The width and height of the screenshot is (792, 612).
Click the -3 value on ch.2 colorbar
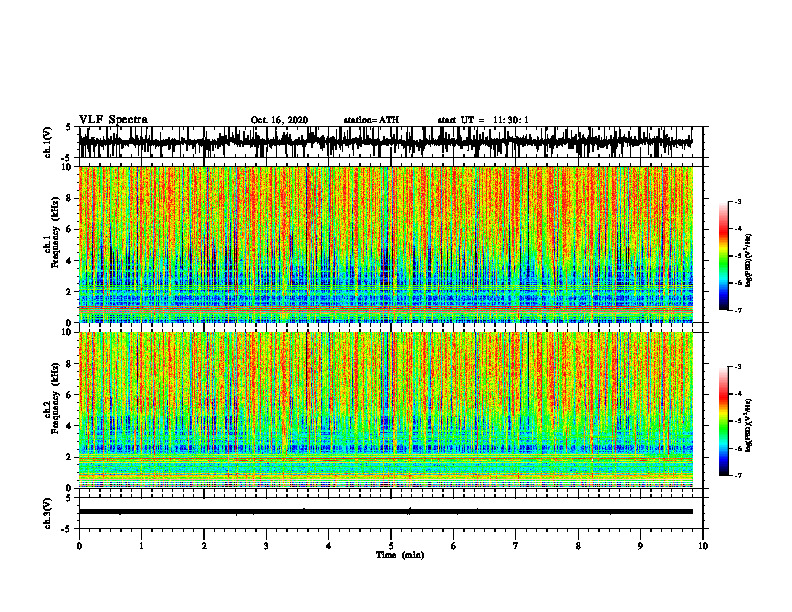tap(738, 367)
